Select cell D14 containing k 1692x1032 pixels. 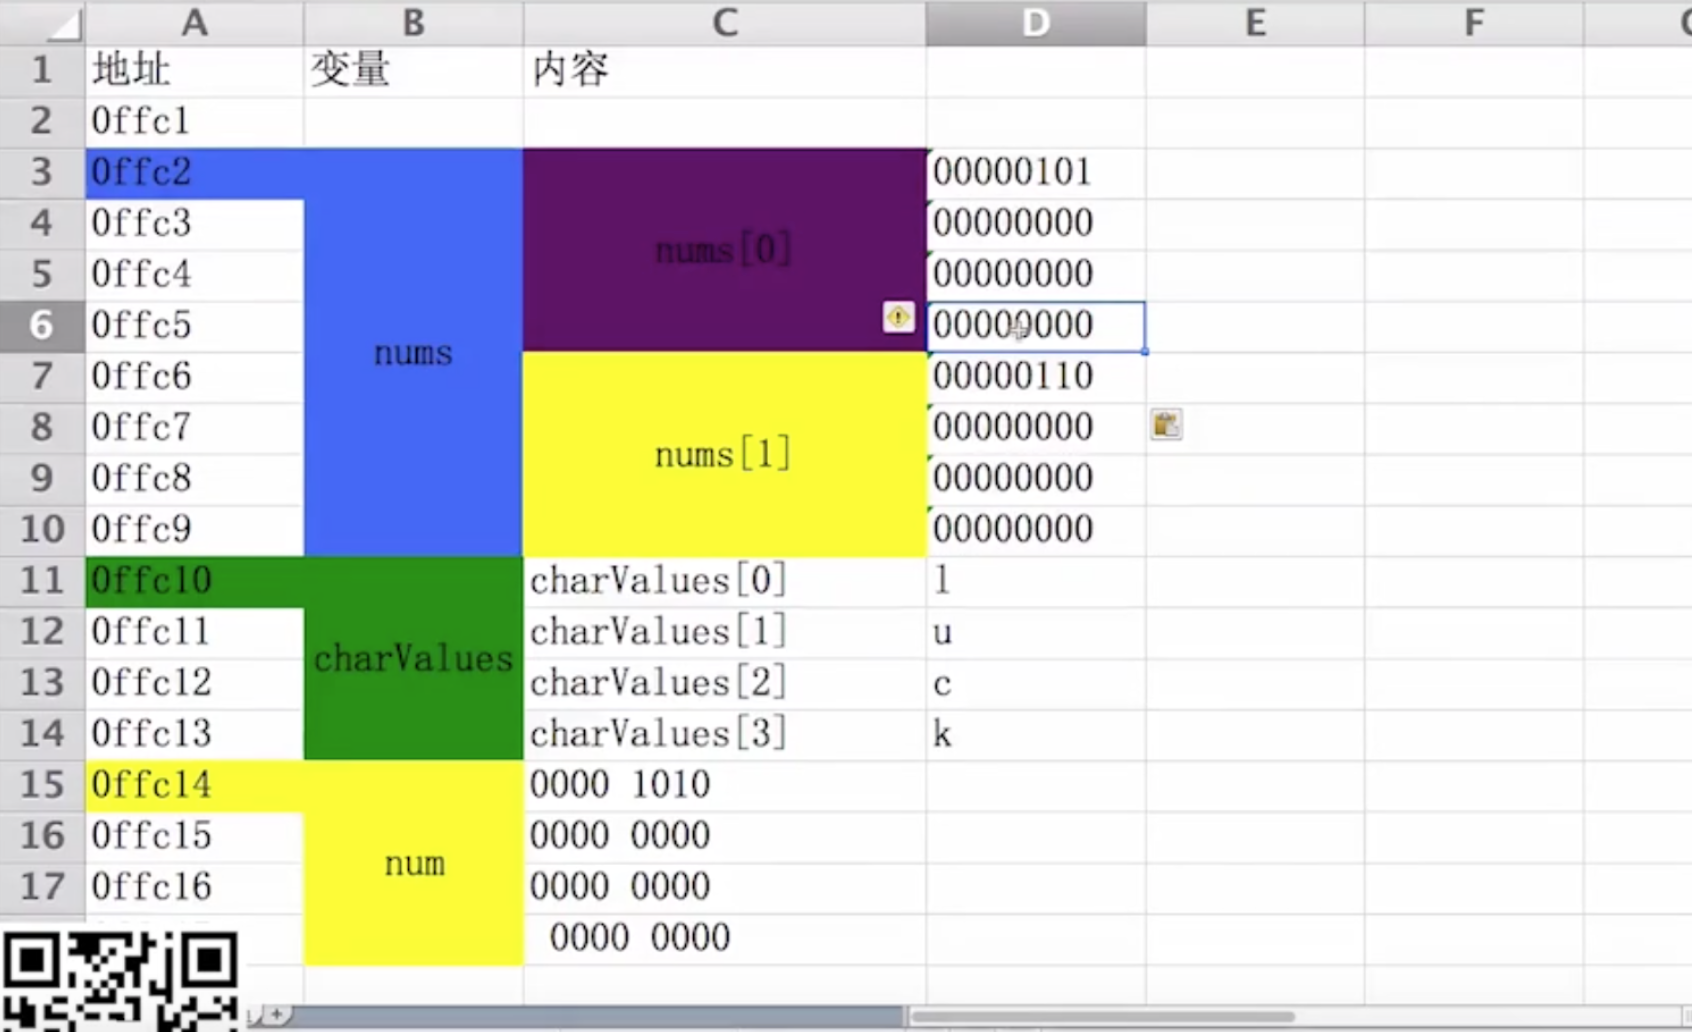[x=1036, y=734]
